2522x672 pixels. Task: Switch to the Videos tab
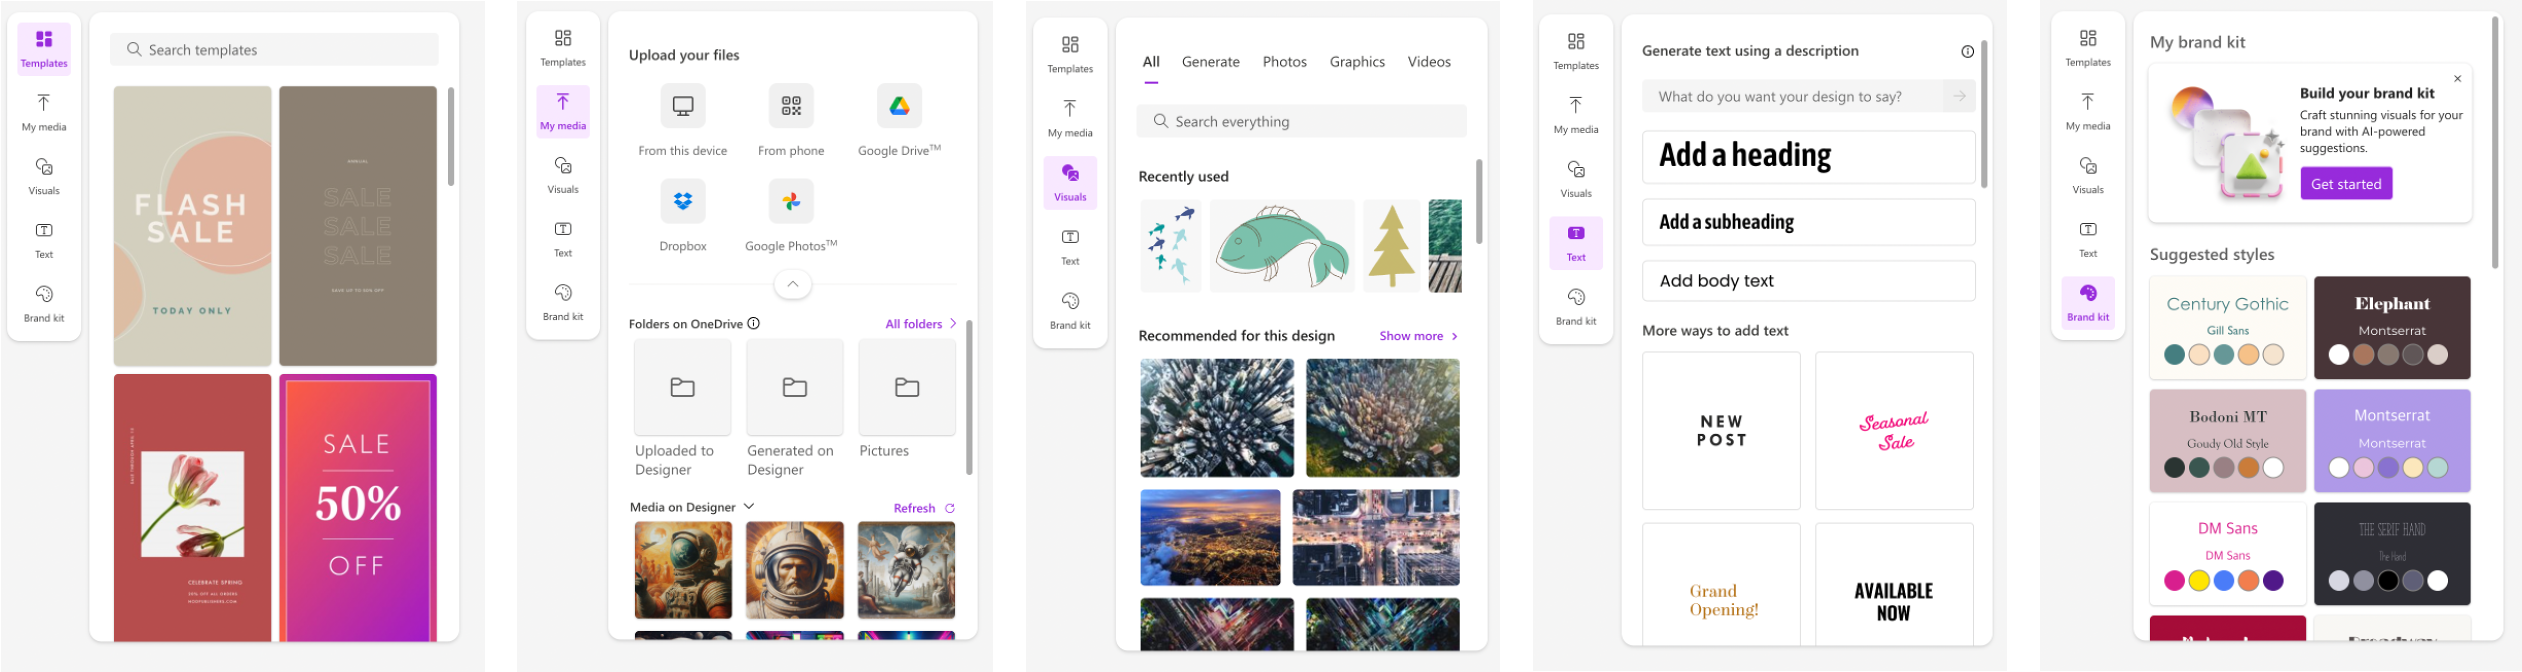pos(1429,62)
